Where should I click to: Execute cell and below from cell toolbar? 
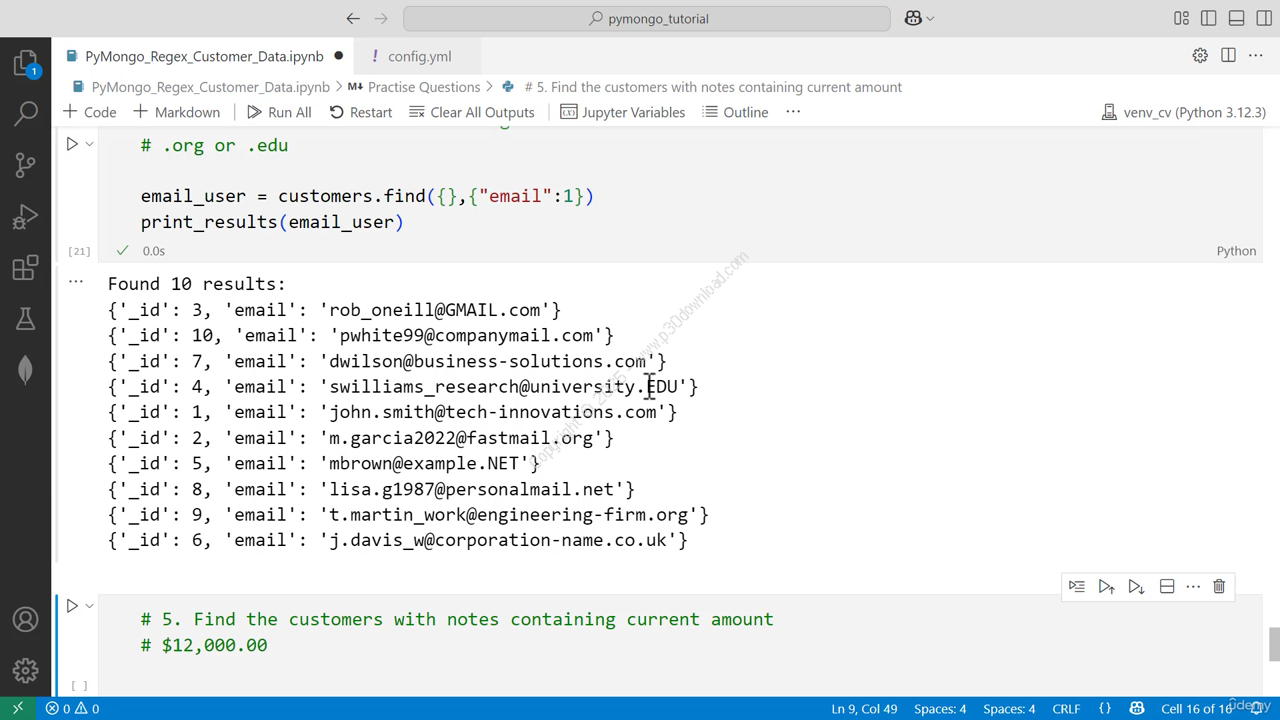(1136, 586)
